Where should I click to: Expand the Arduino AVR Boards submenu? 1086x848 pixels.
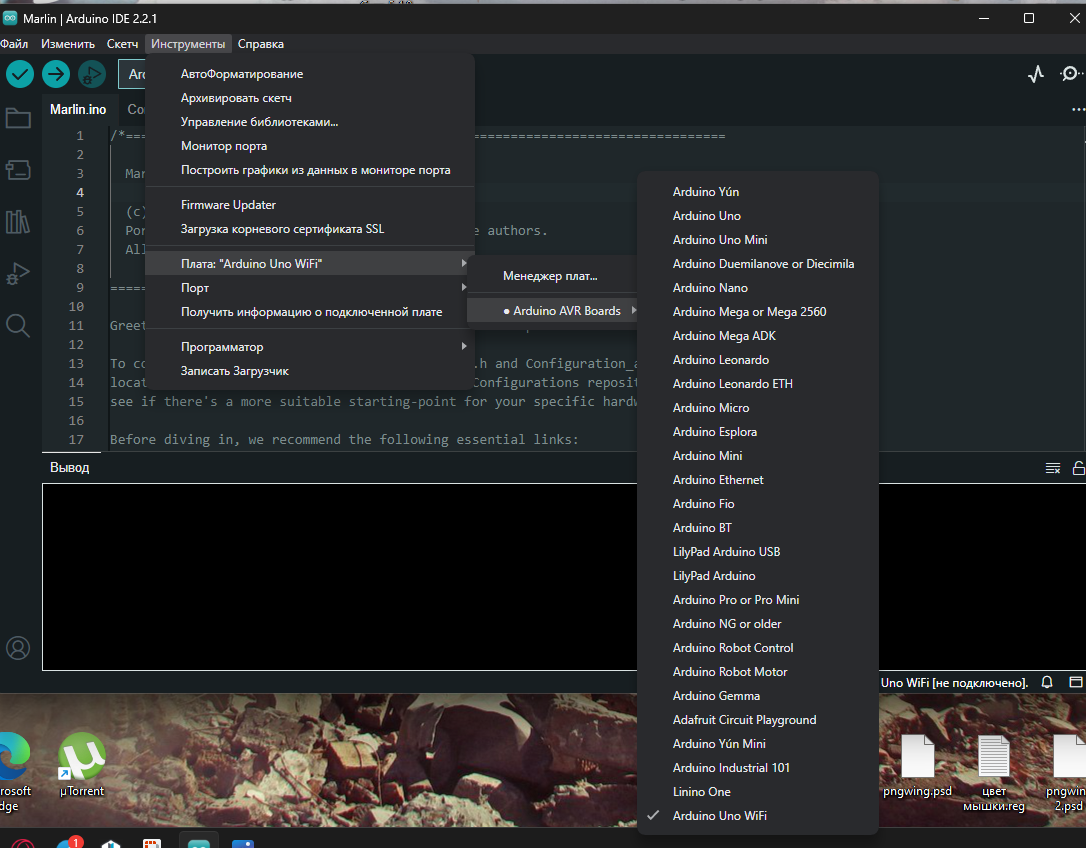pyautogui.click(x=567, y=311)
